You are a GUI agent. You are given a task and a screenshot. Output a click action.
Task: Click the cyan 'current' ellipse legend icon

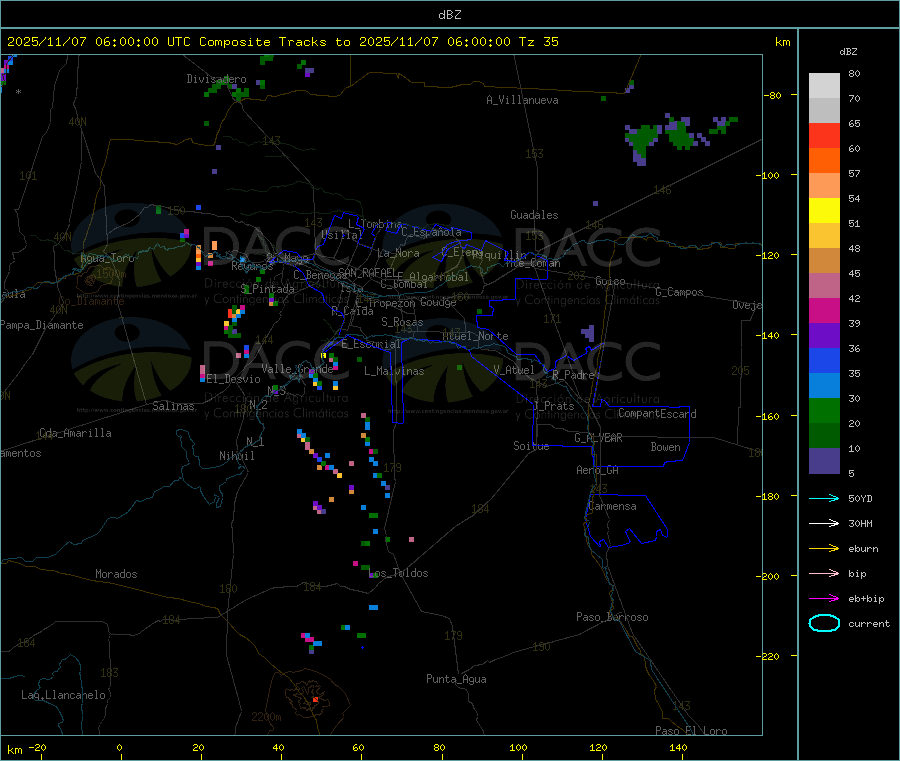tap(824, 623)
